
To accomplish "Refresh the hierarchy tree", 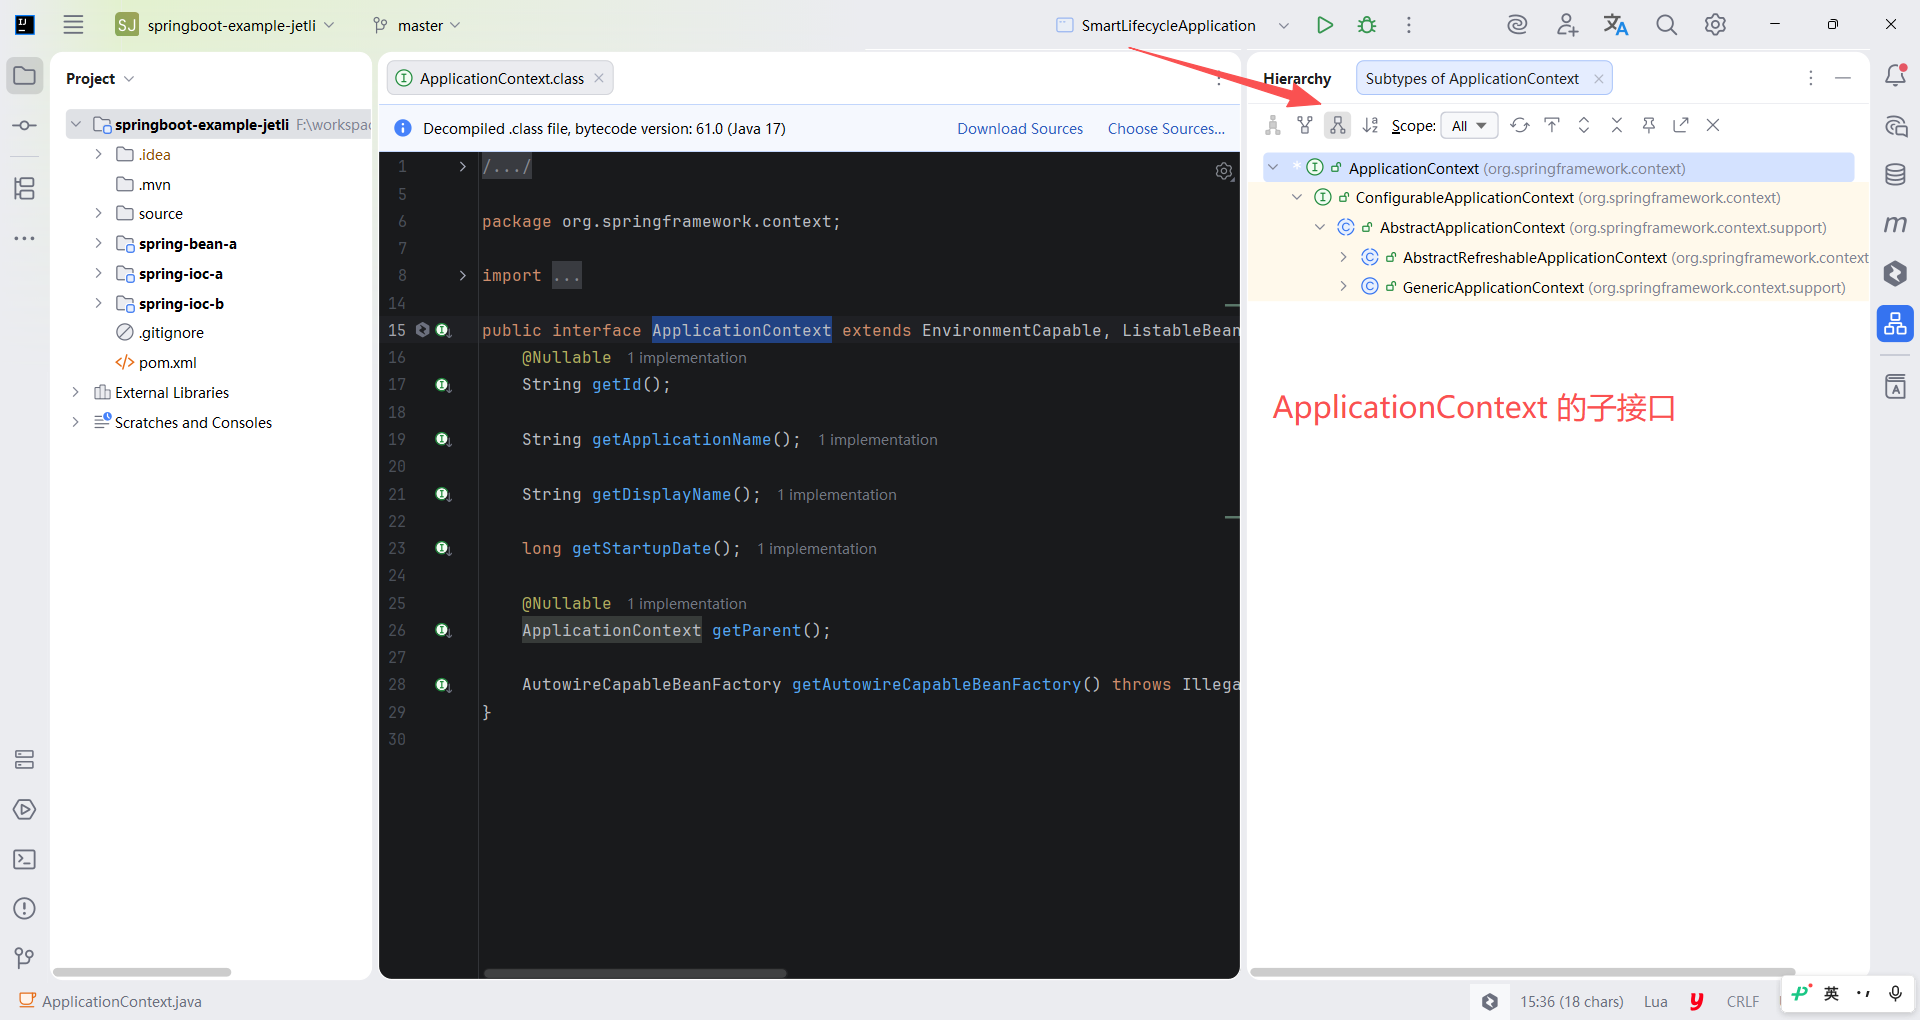I will click(1520, 125).
